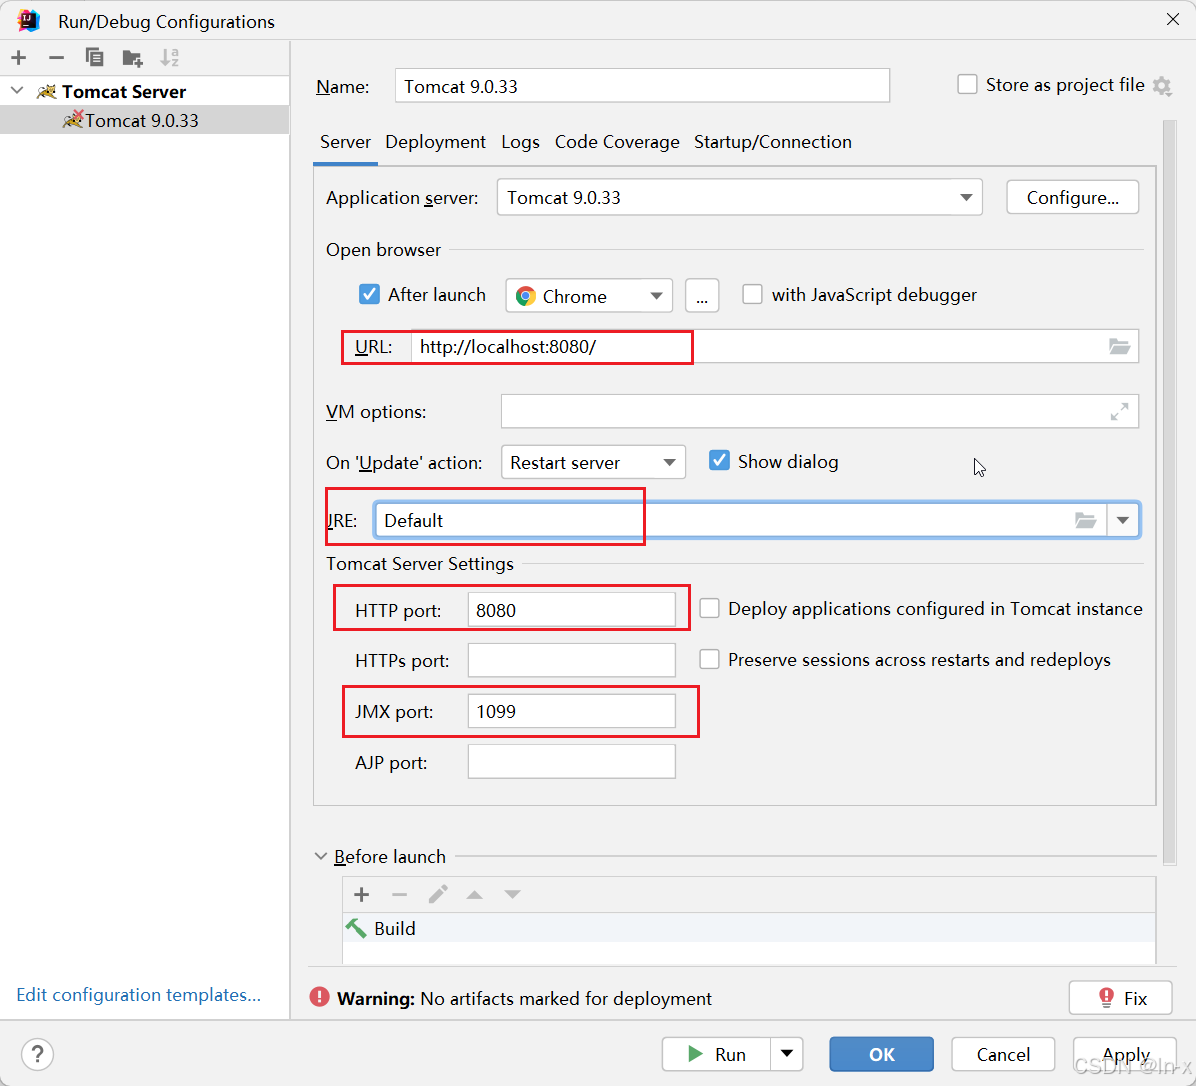Toggle the Show dialog checkbox
1196x1086 pixels.
[x=719, y=461]
